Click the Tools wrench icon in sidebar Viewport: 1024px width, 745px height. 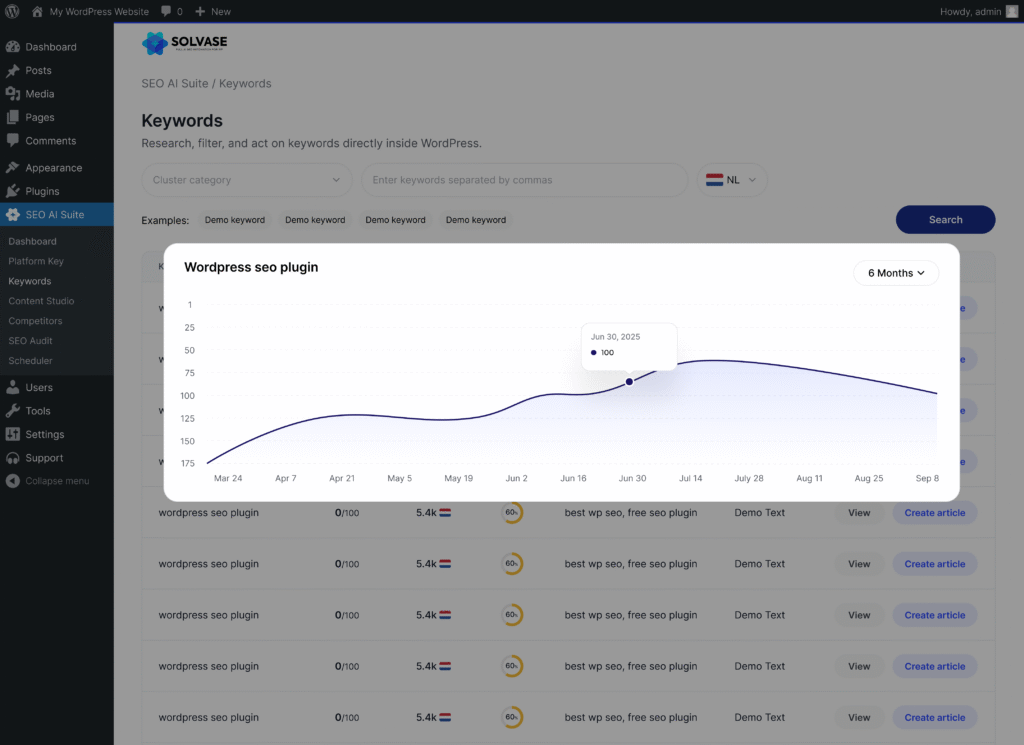[x=12, y=411]
